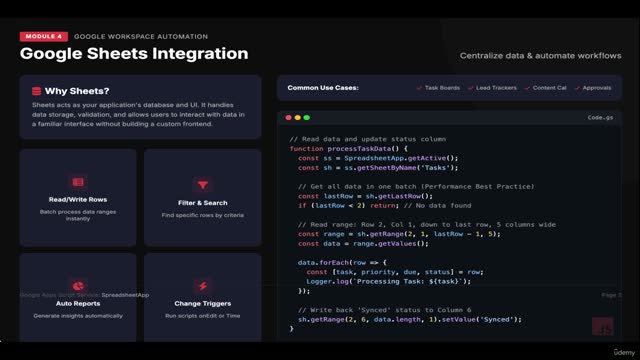Click the sh.getRange(2, 1, lastRow - 1, 5) line

(x=399, y=234)
